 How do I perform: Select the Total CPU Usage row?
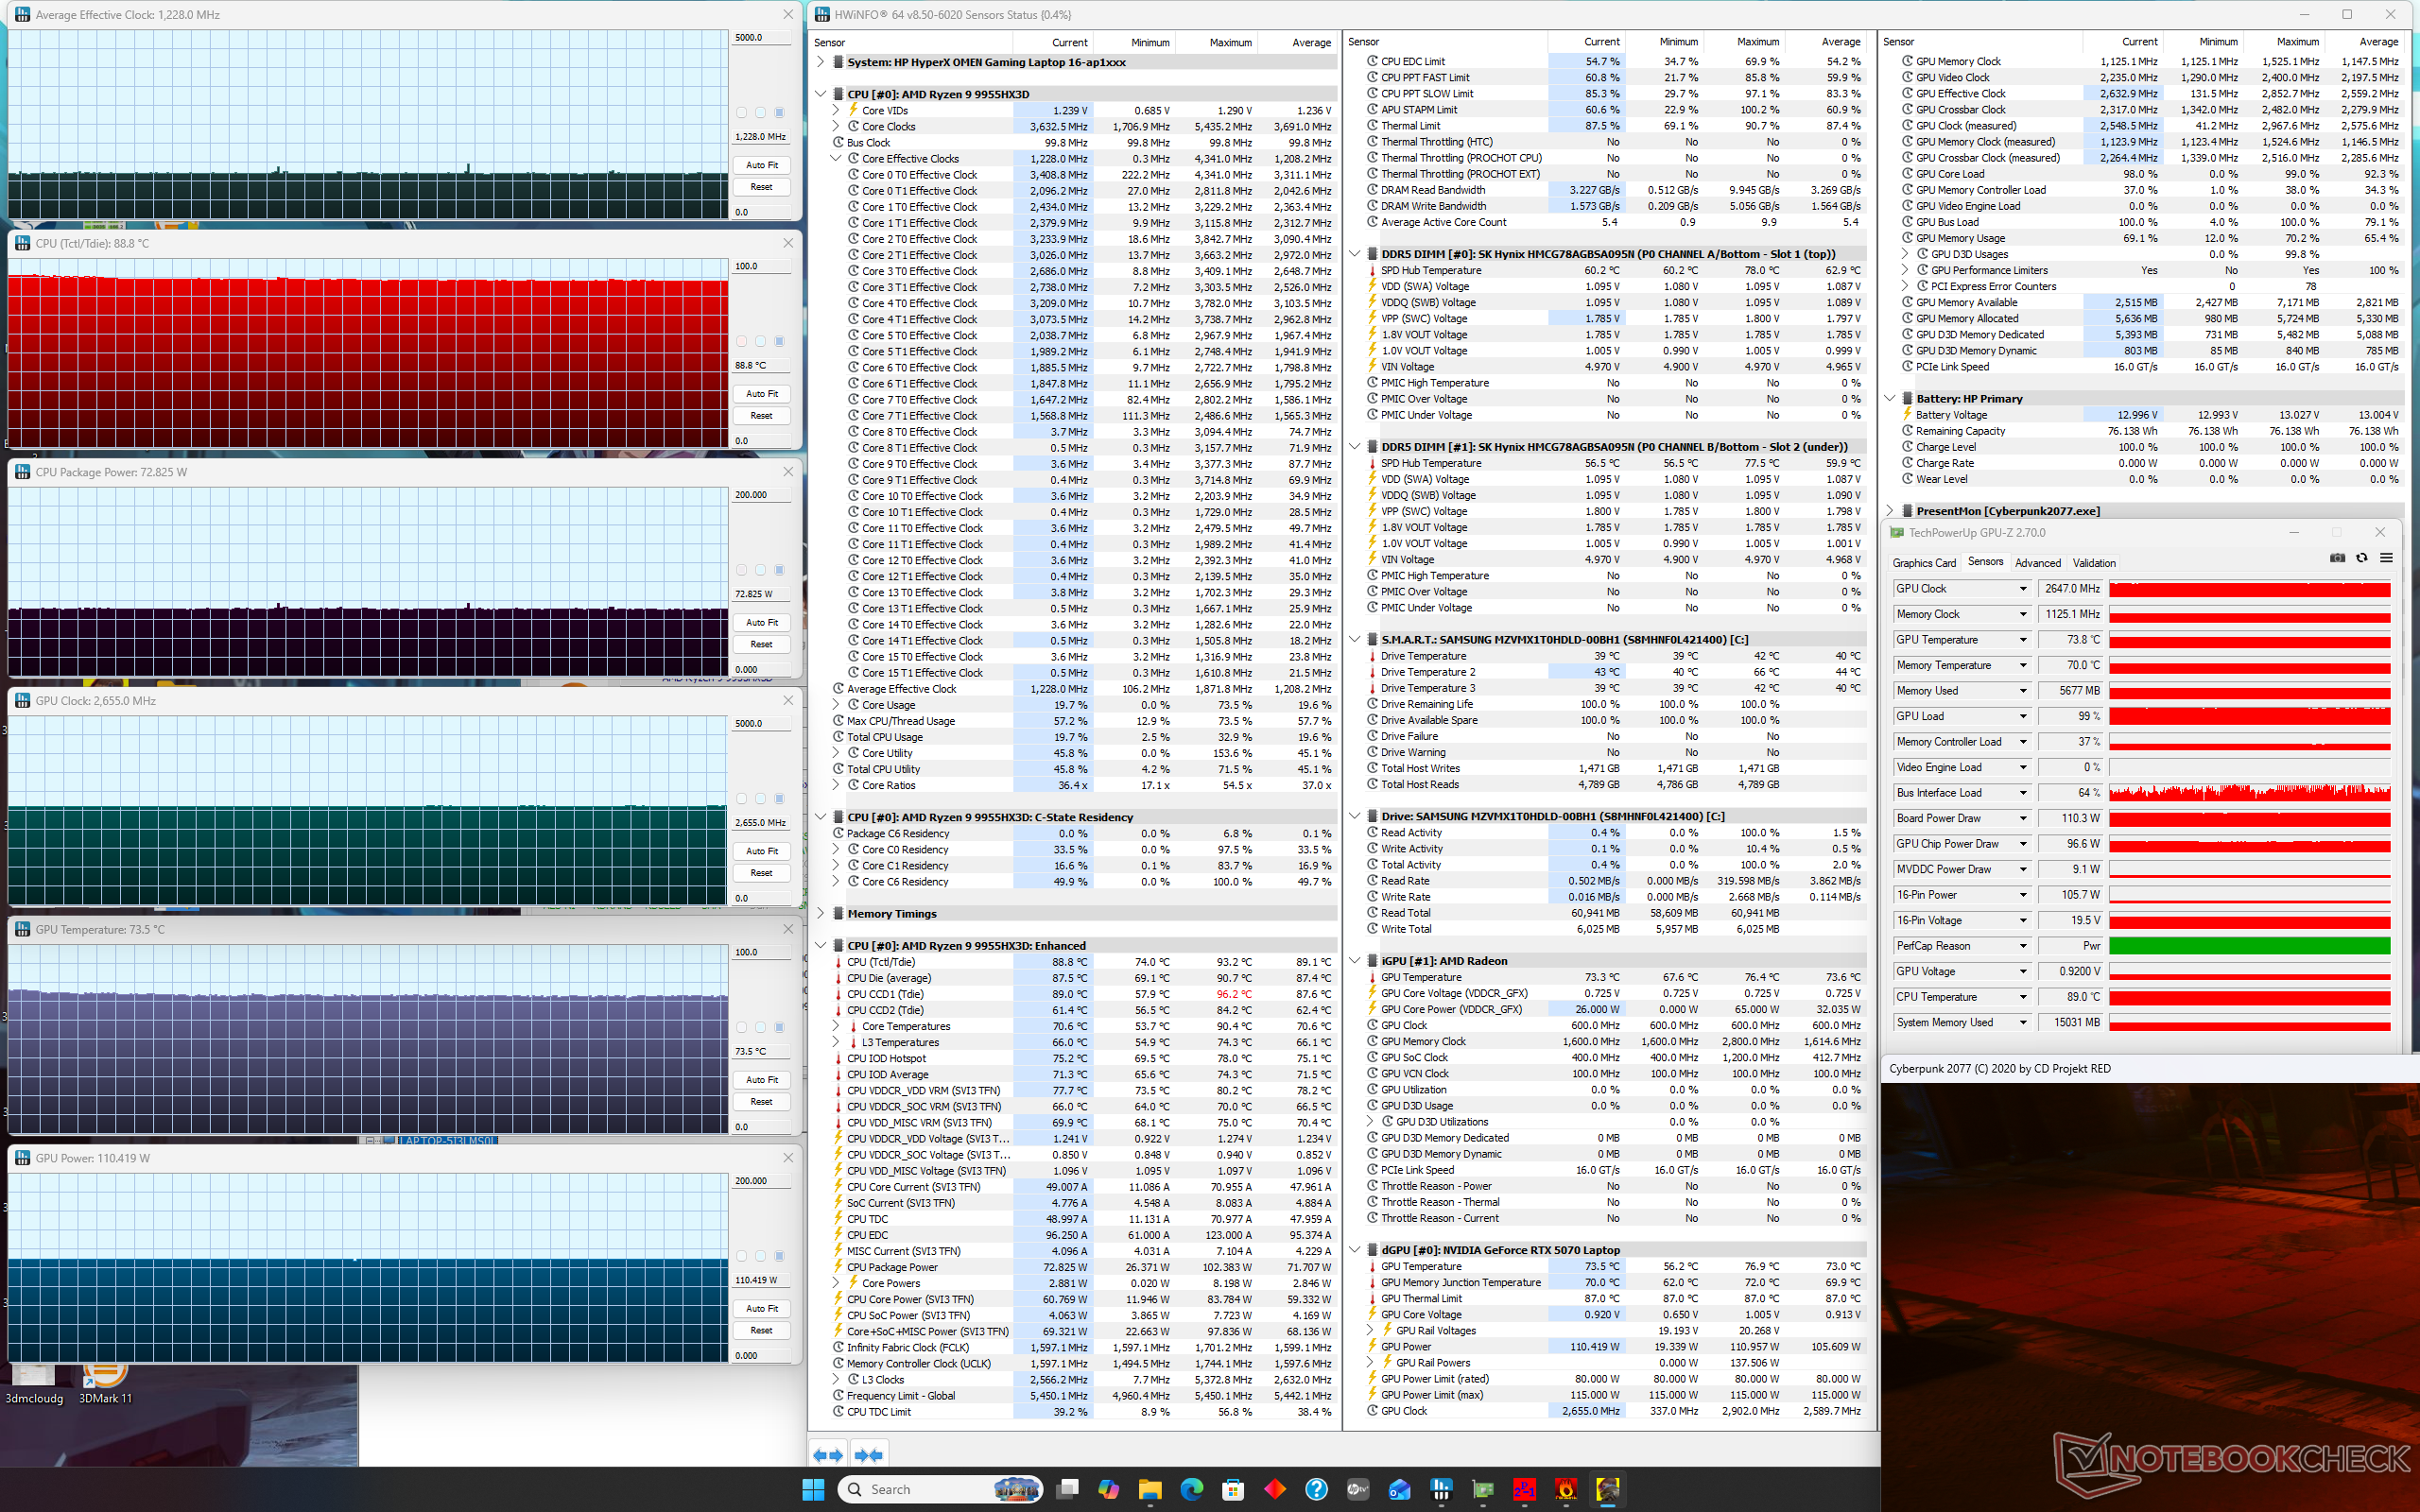1076,737
